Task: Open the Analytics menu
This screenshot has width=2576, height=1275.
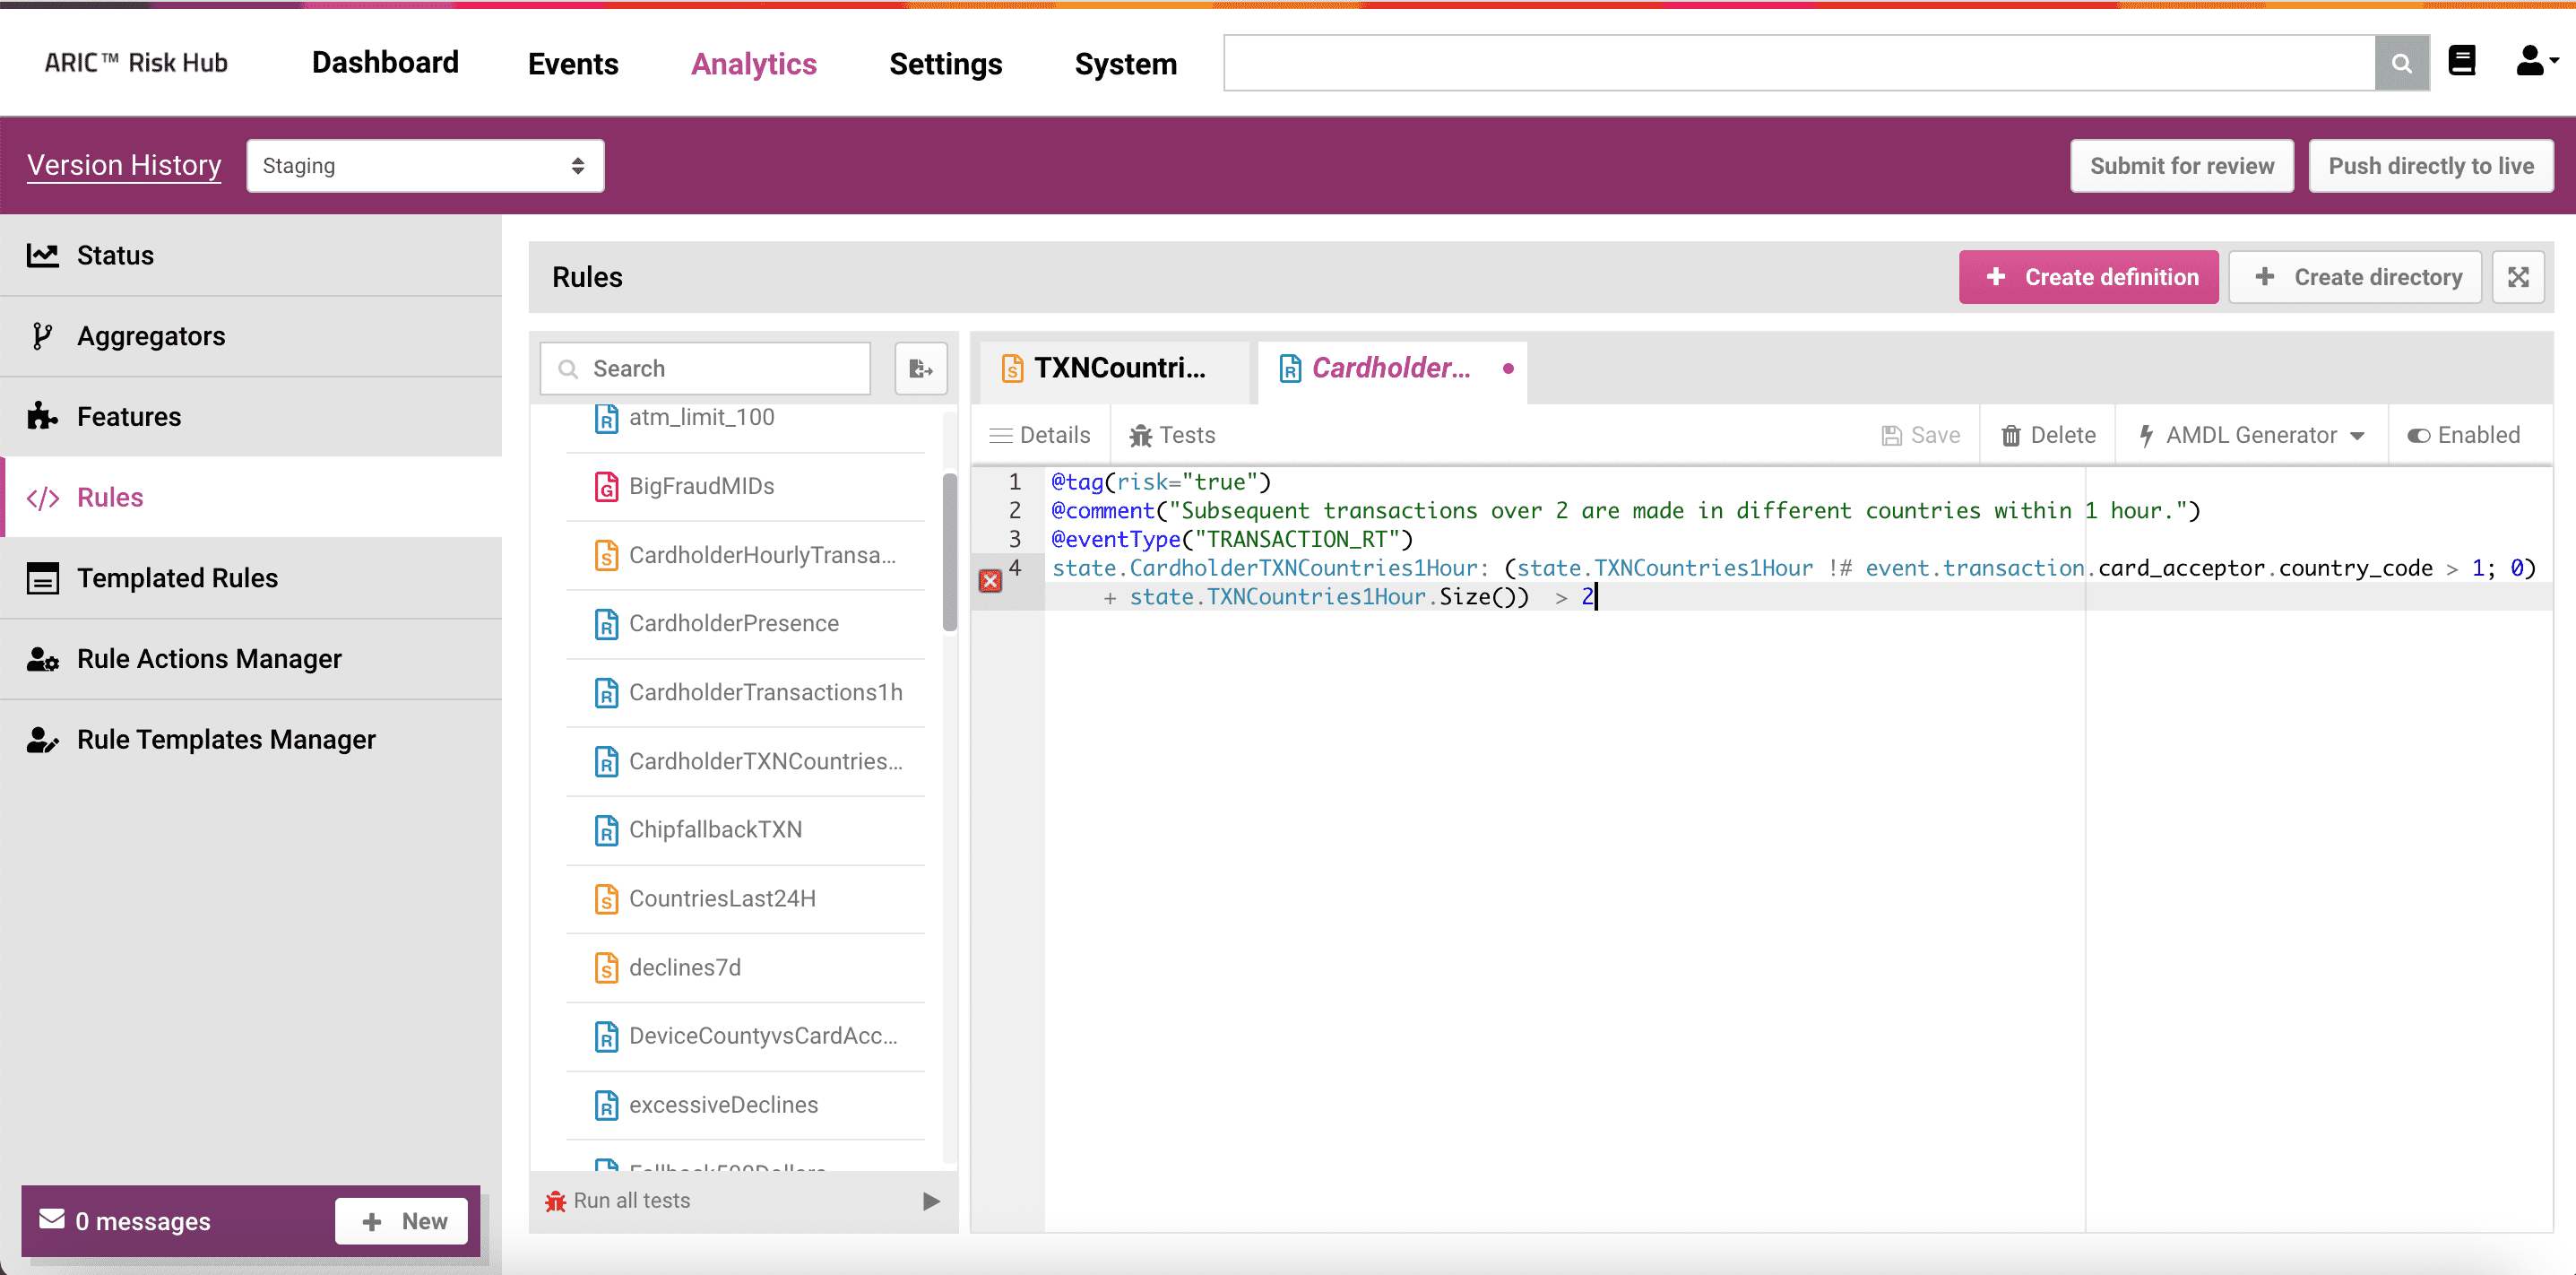Action: [x=754, y=64]
